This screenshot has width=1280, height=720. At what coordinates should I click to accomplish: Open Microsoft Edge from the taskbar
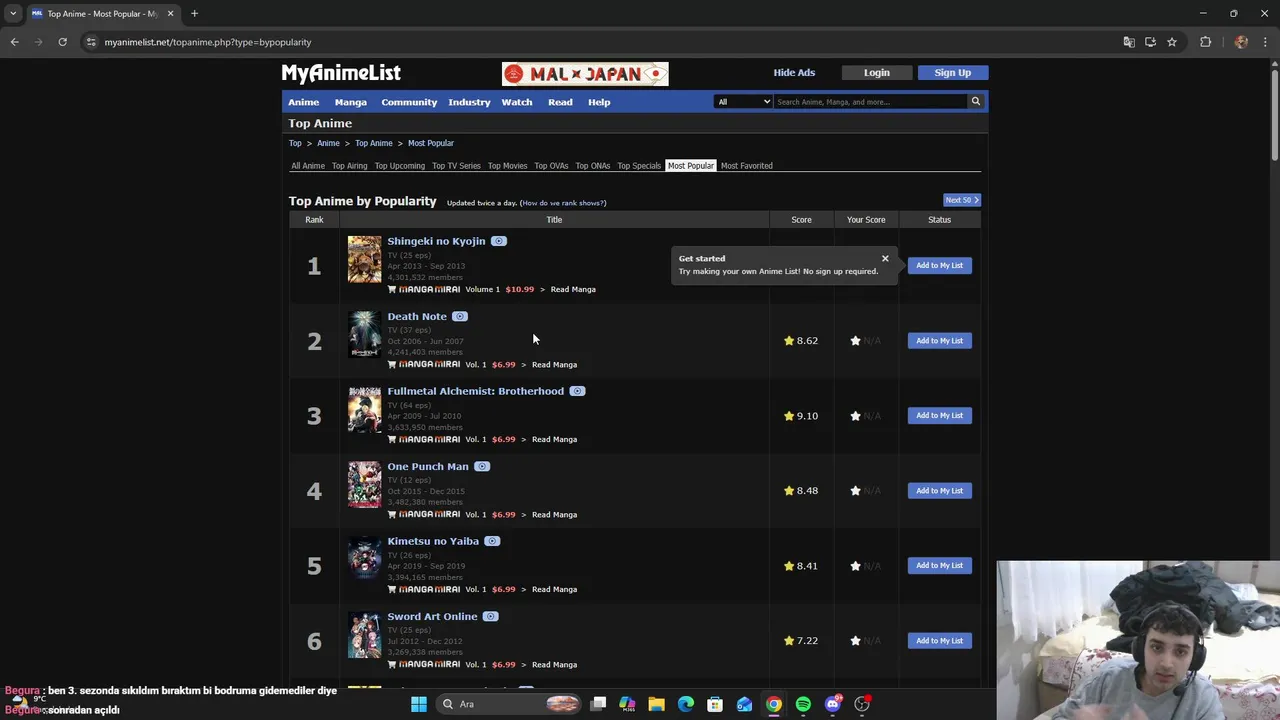(686, 704)
